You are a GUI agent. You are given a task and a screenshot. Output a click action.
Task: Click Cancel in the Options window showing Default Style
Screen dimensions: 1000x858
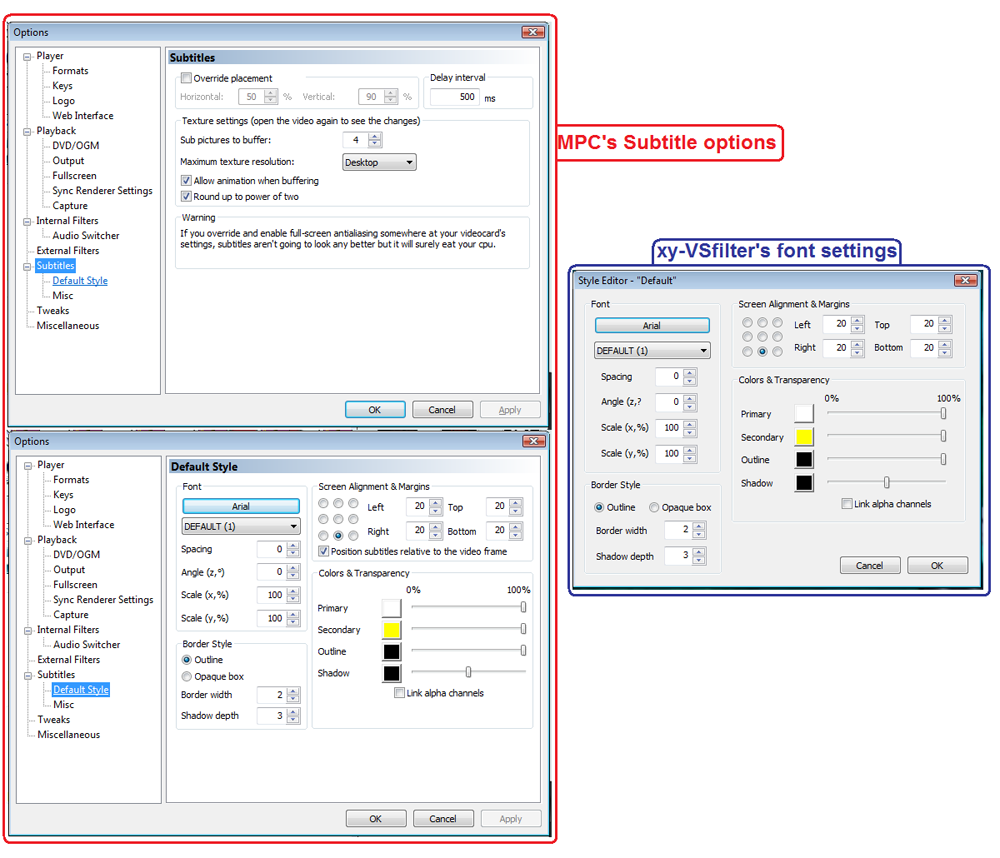click(x=443, y=818)
